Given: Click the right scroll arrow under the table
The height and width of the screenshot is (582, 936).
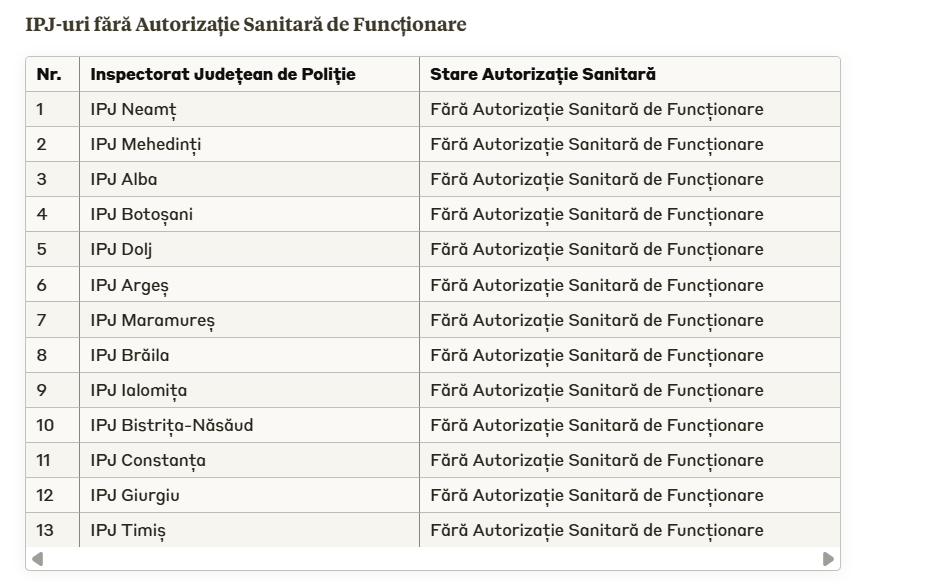Looking at the screenshot, I should click(828, 559).
